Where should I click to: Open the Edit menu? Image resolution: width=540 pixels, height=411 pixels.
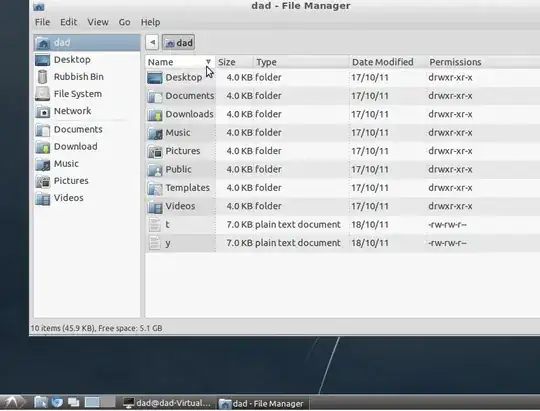tap(69, 22)
